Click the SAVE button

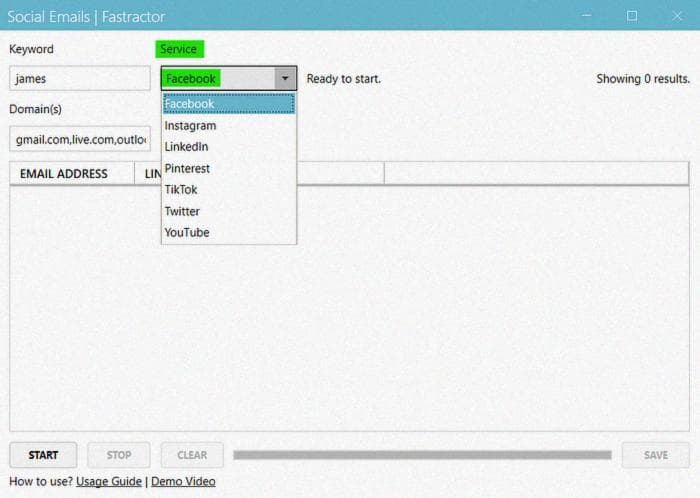tap(656, 455)
